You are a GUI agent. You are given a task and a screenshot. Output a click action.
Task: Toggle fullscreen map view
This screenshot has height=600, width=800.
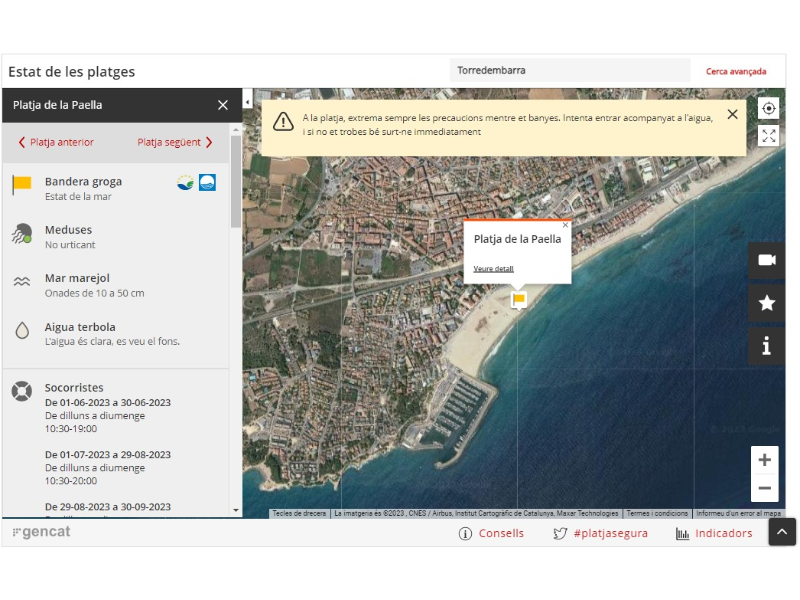[x=768, y=136]
